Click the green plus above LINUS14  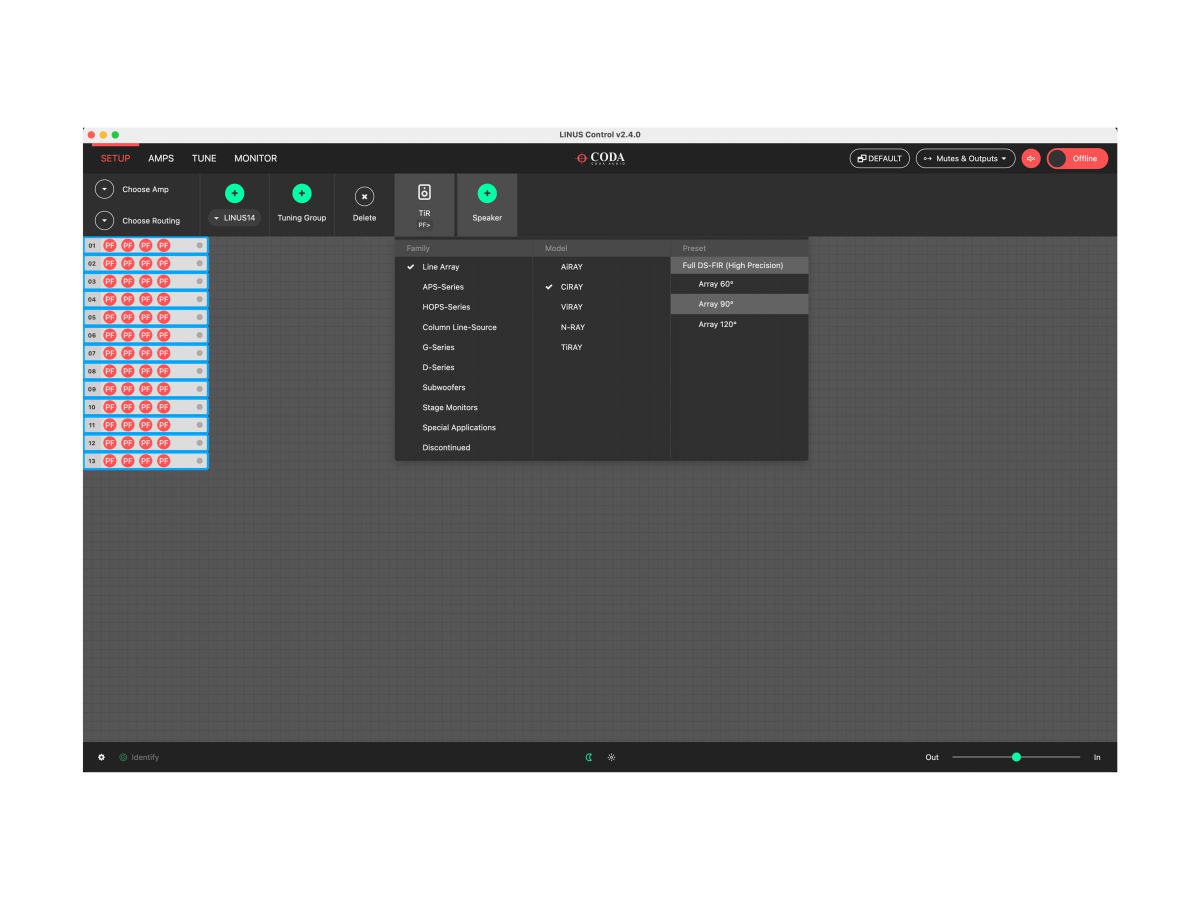(234, 194)
